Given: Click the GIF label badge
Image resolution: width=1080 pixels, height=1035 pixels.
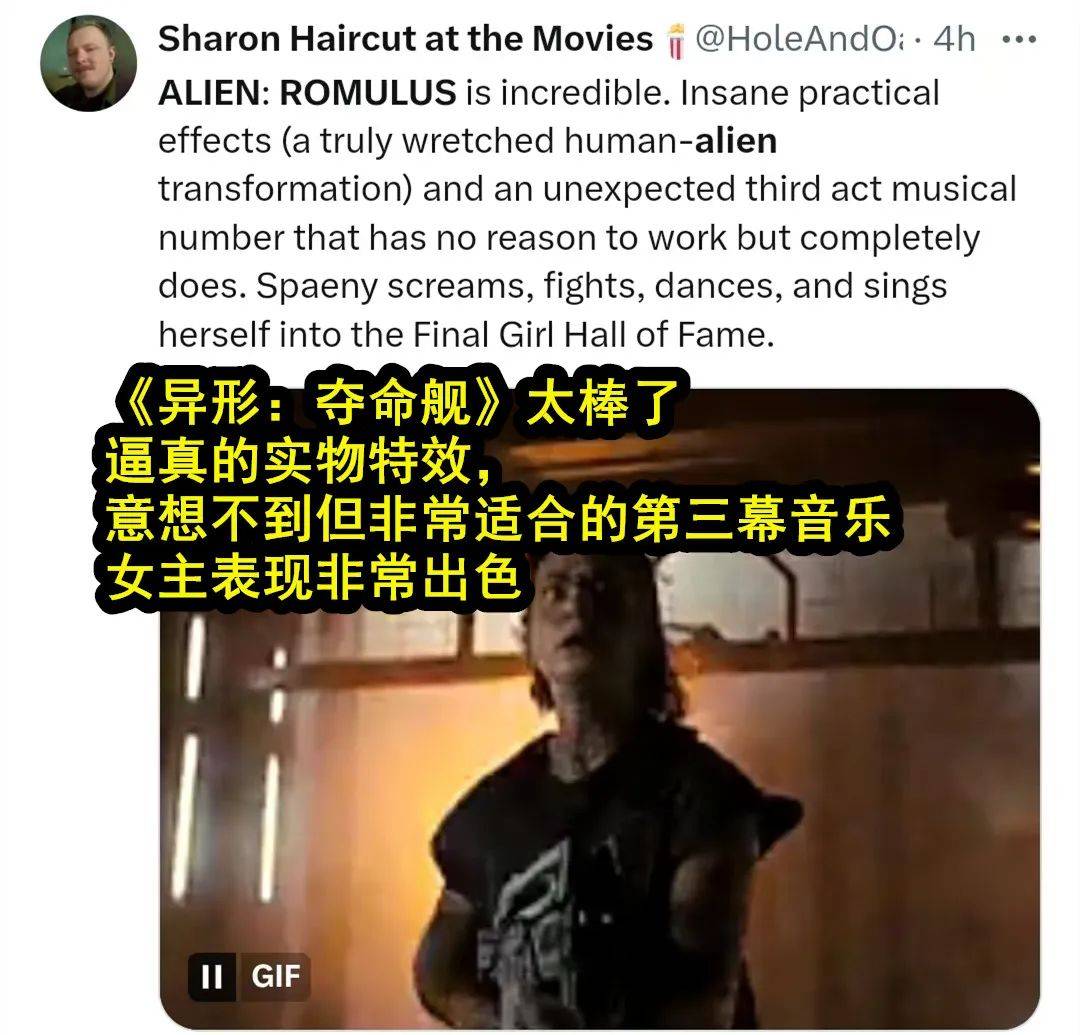Looking at the screenshot, I should pos(276,976).
